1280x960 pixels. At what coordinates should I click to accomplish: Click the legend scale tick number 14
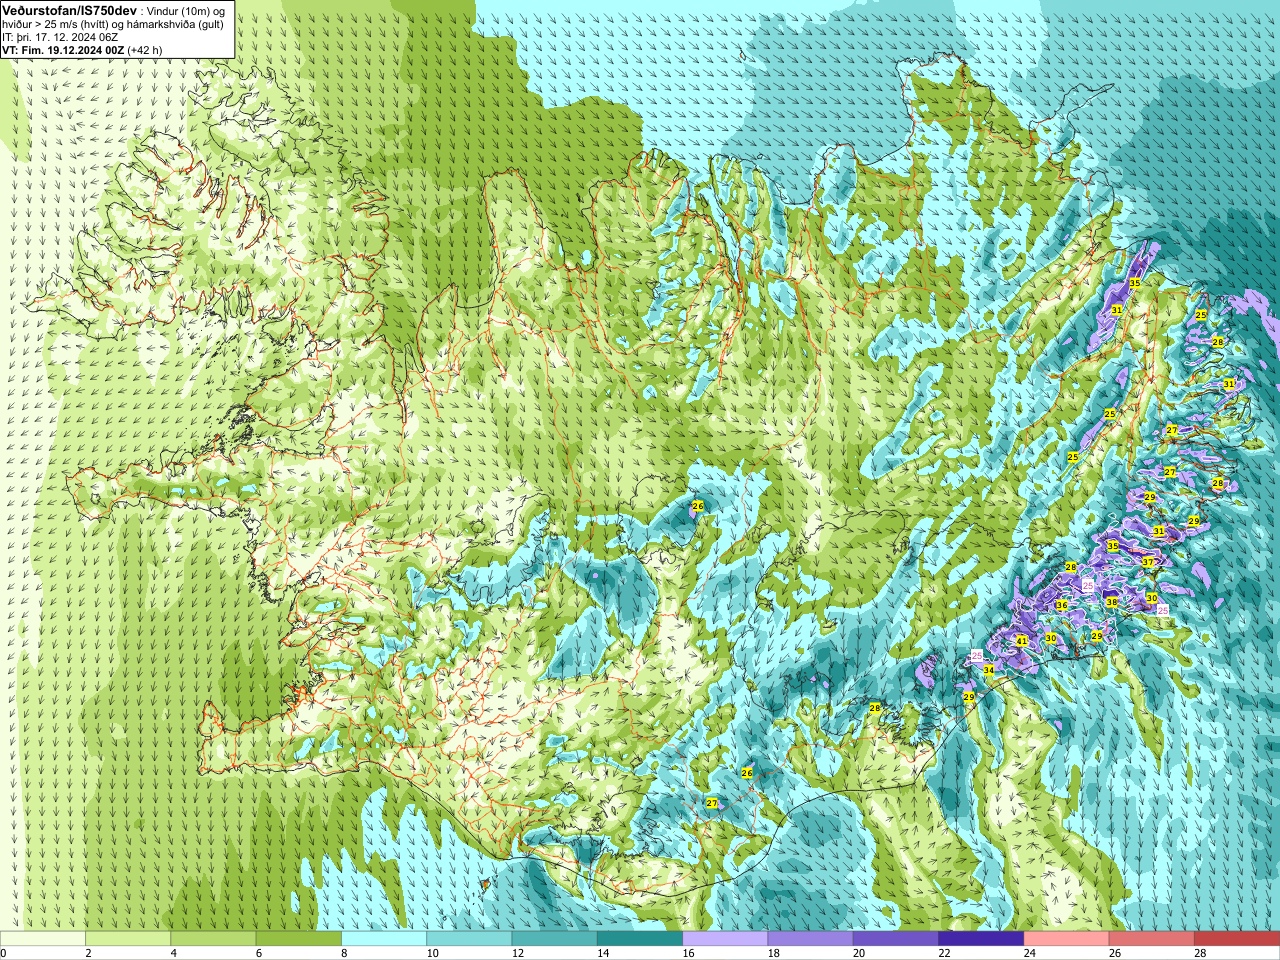(604, 953)
